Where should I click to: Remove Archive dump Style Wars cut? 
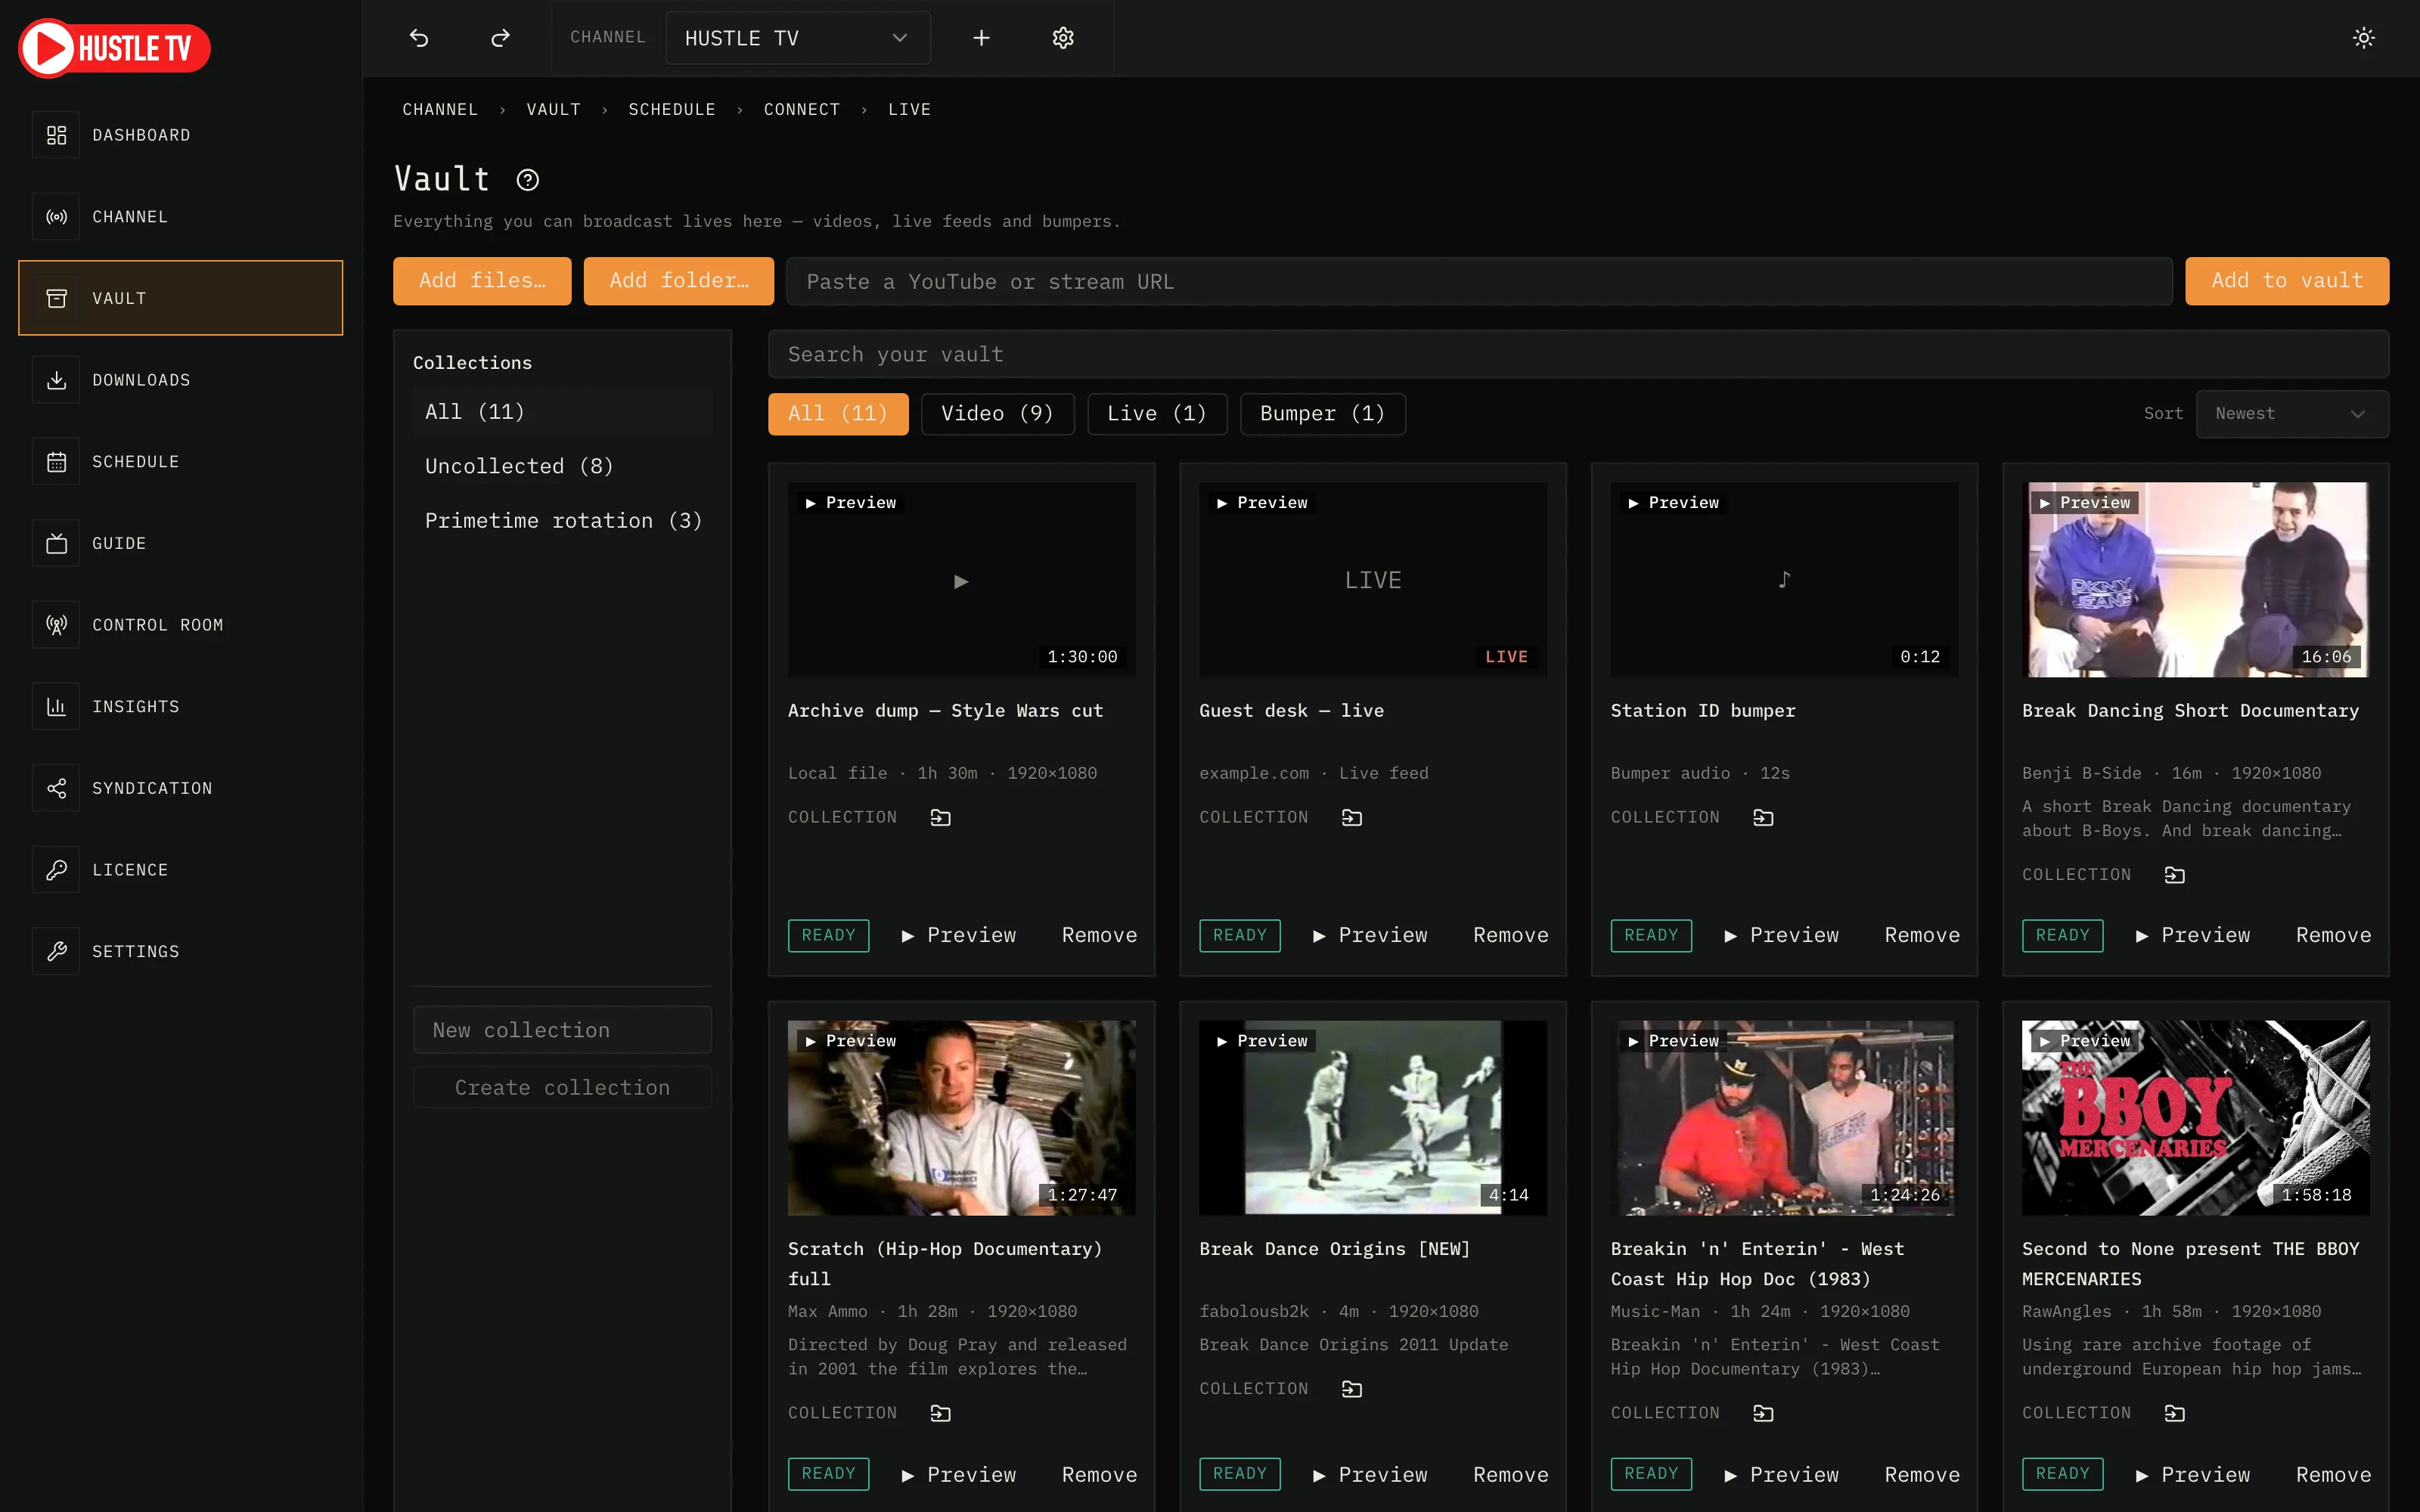1099,936
